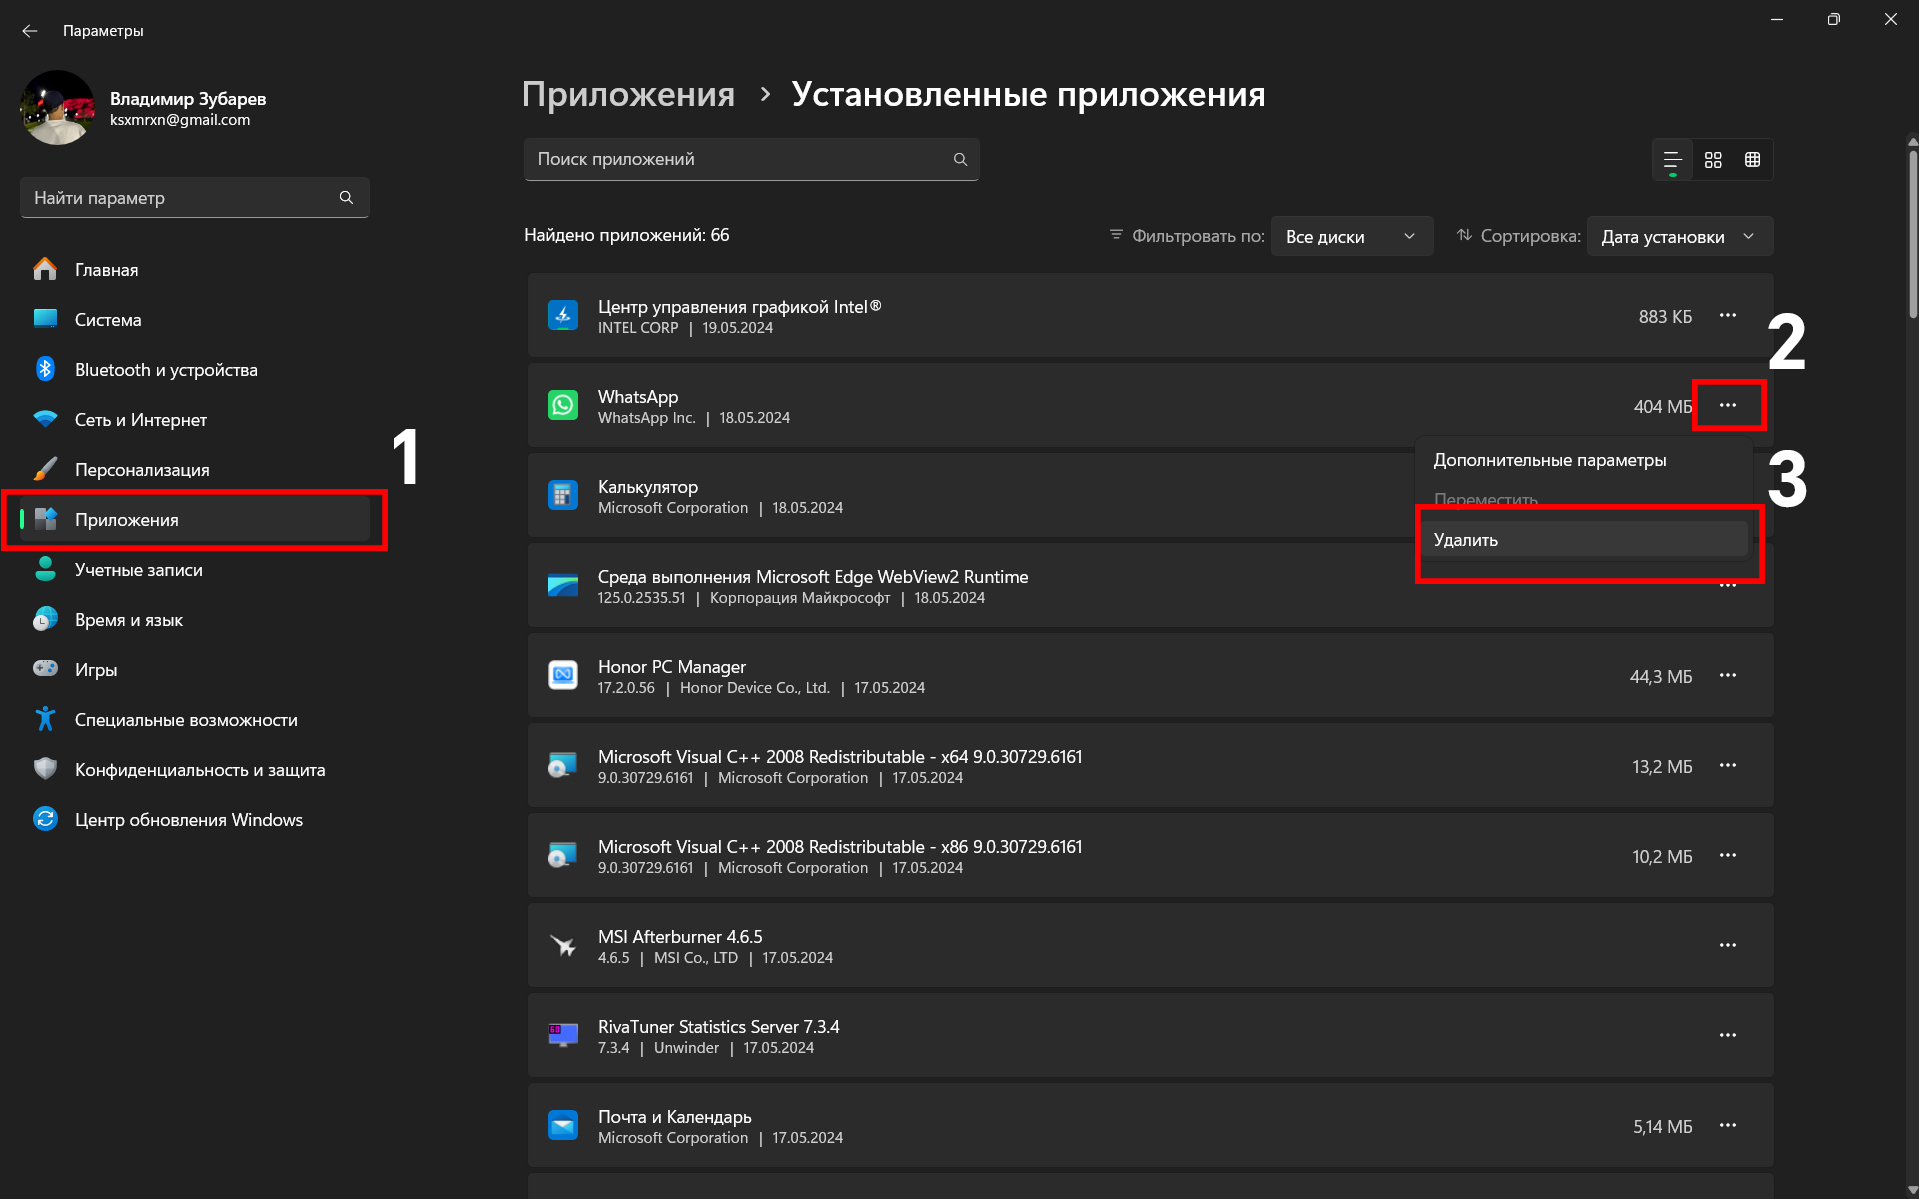
Task: Click Intel app size '883 КБ'
Action: coord(1665,317)
